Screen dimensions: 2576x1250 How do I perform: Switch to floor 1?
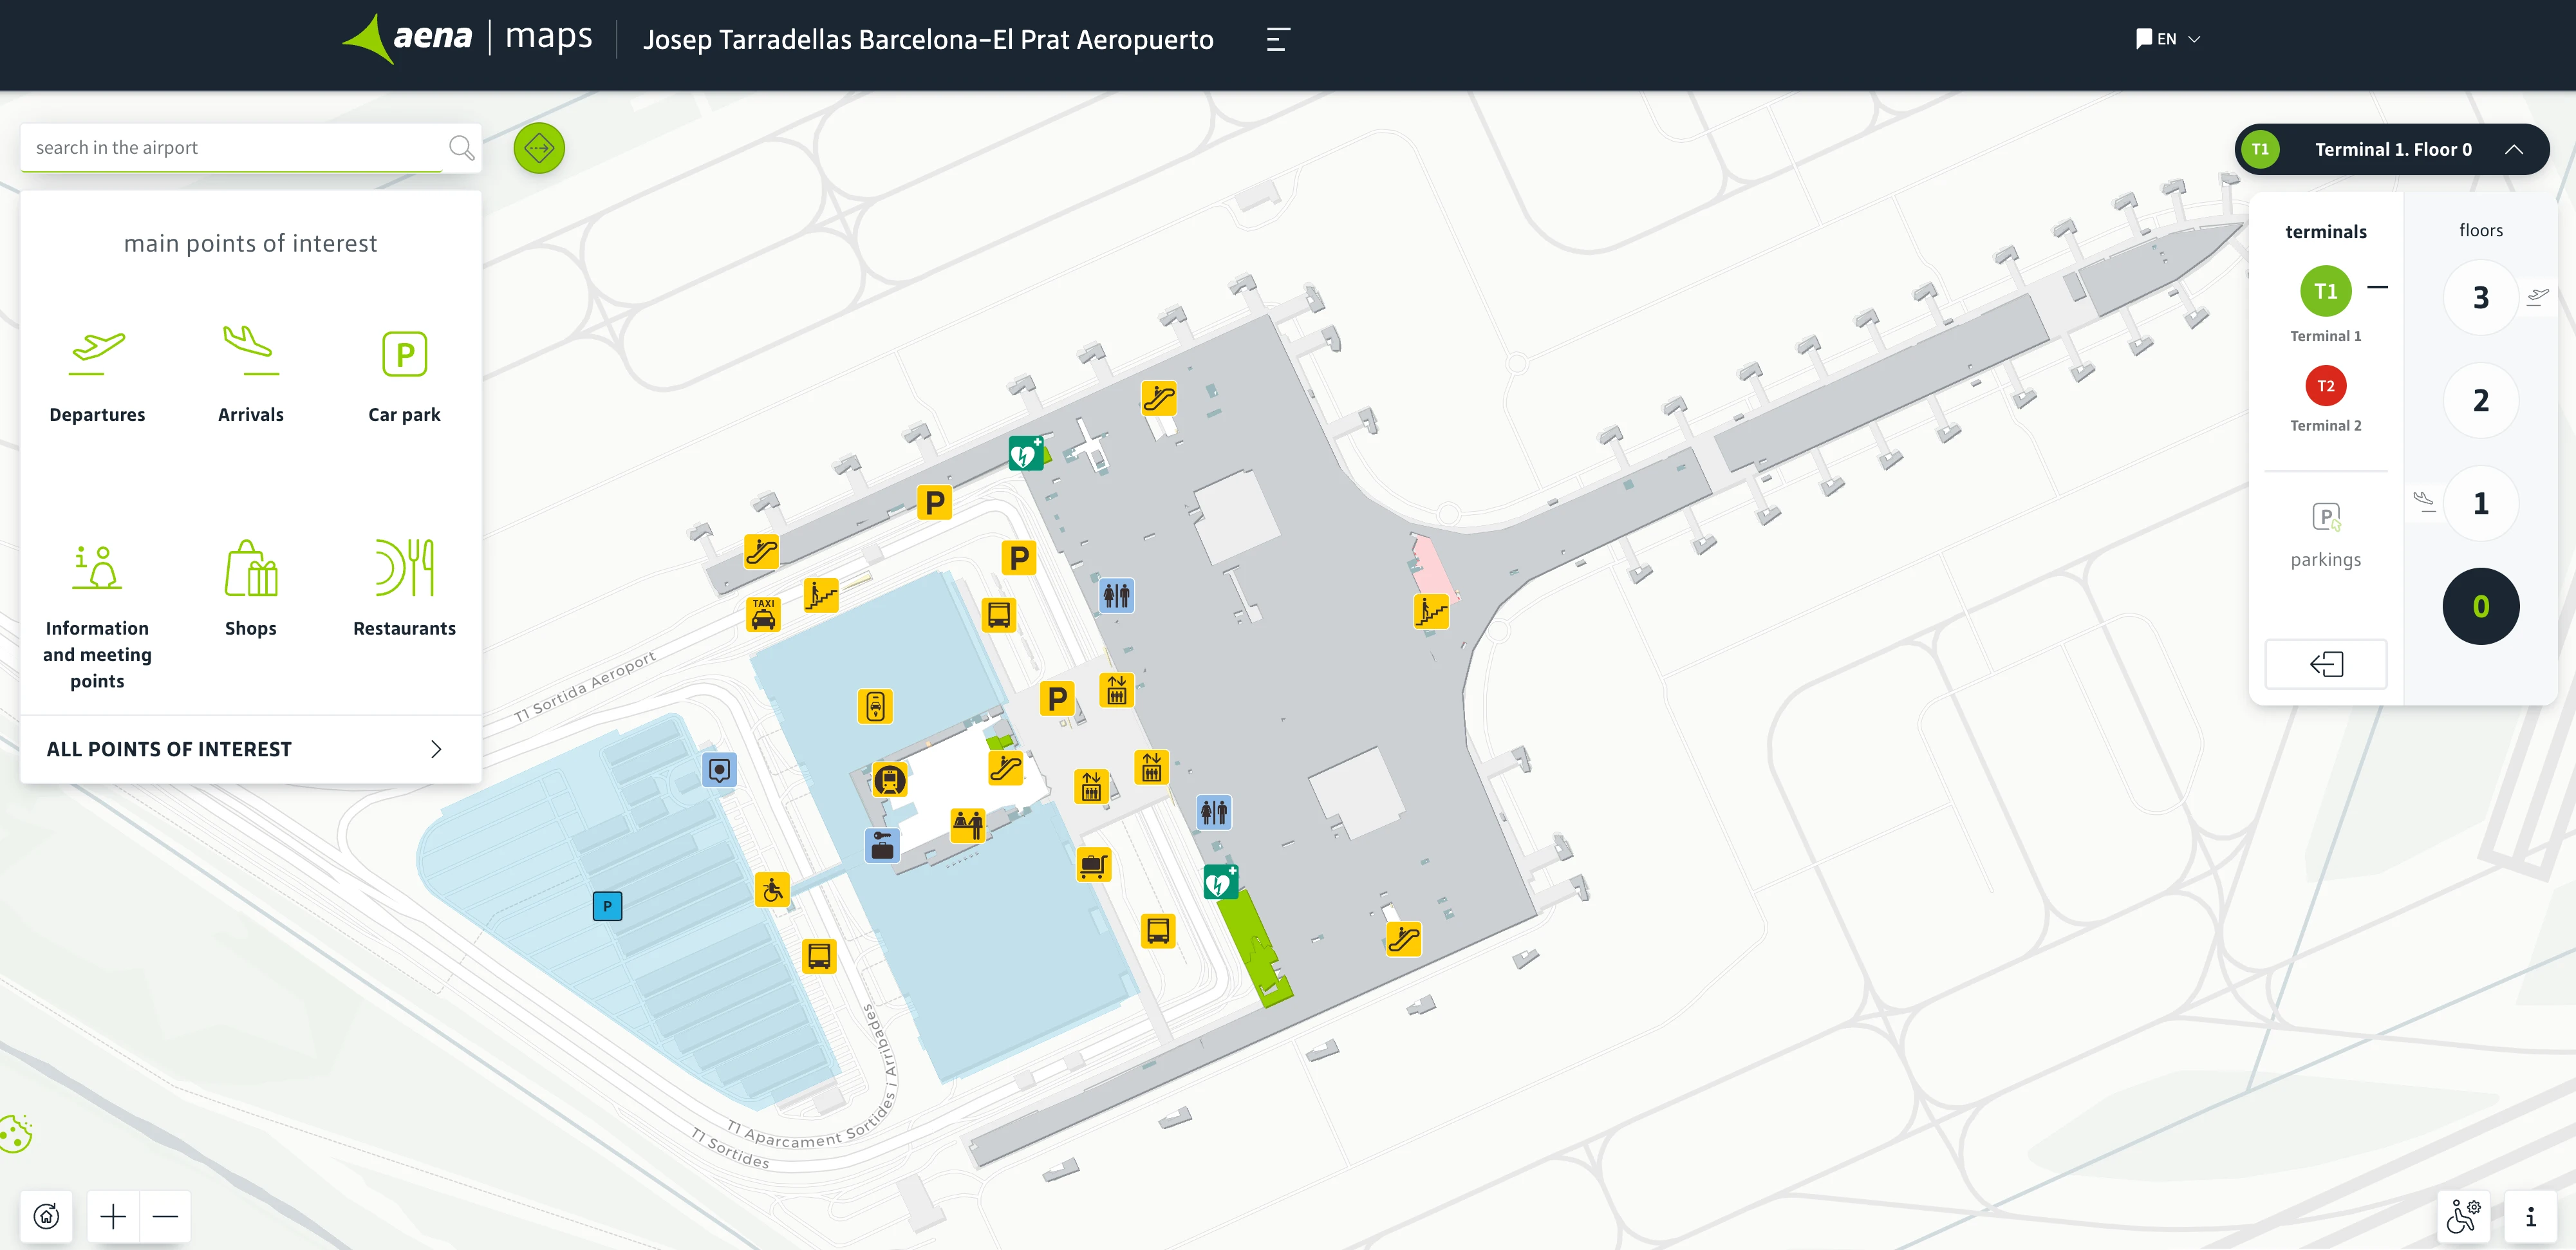tap(2480, 503)
